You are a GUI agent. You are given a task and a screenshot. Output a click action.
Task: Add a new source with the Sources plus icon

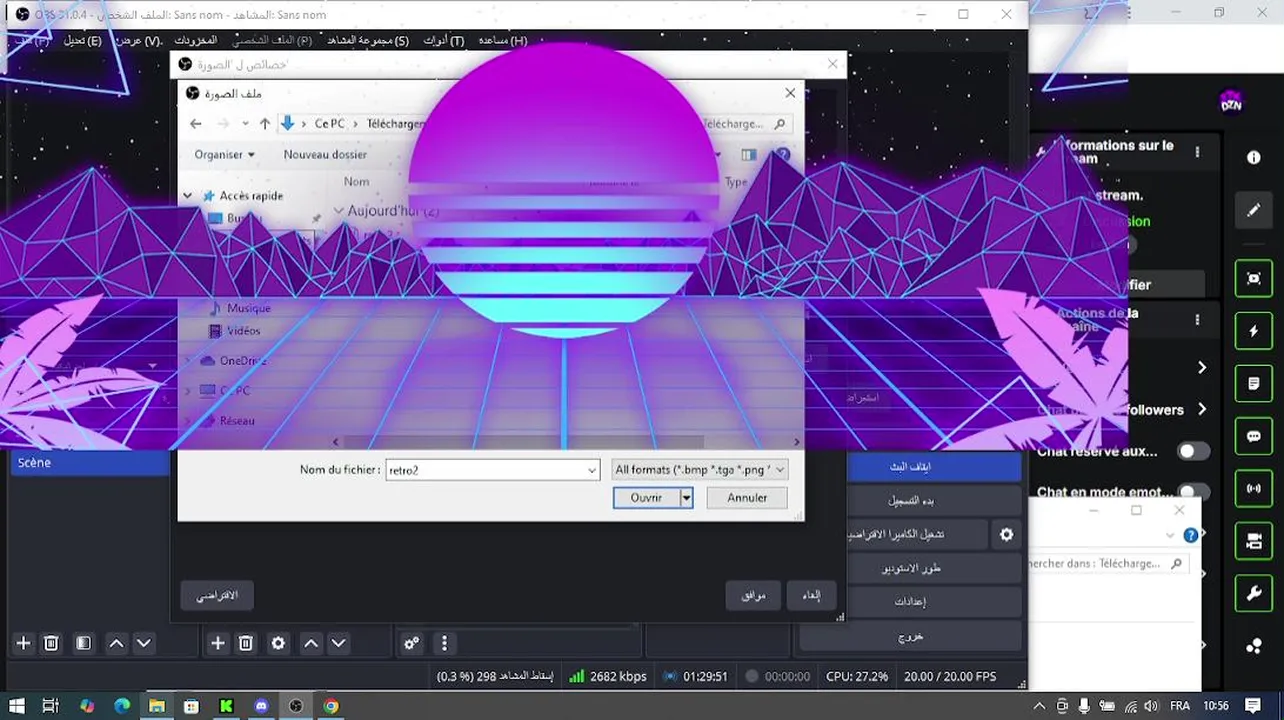tap(217, 643)
